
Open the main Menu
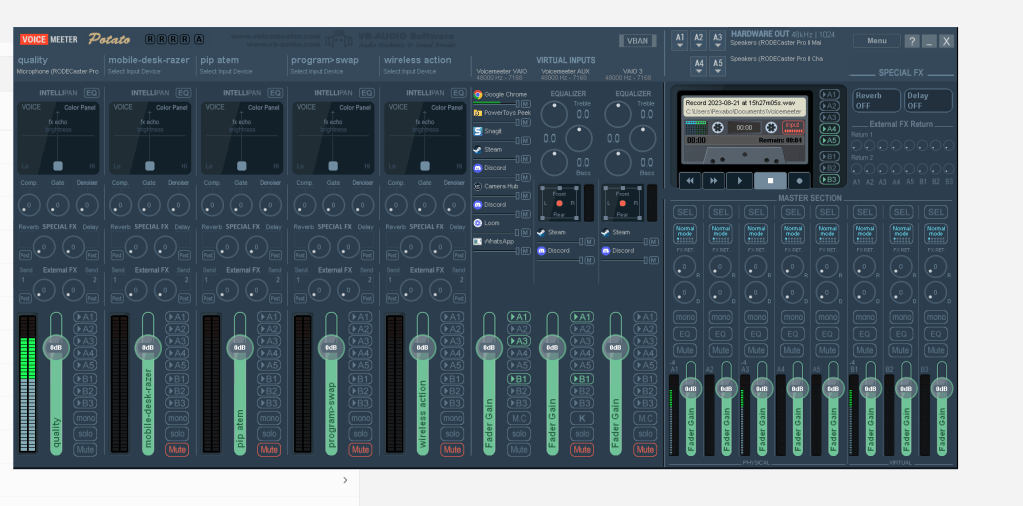(877, 40)
